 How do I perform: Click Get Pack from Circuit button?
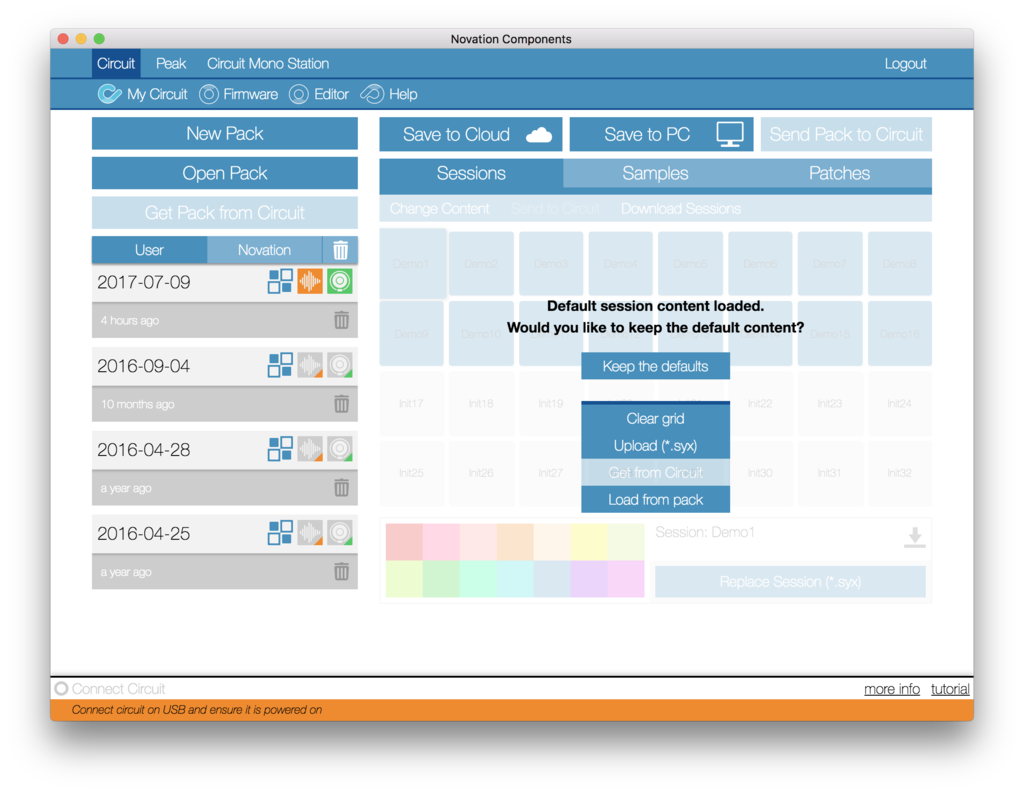click(225, 213)
